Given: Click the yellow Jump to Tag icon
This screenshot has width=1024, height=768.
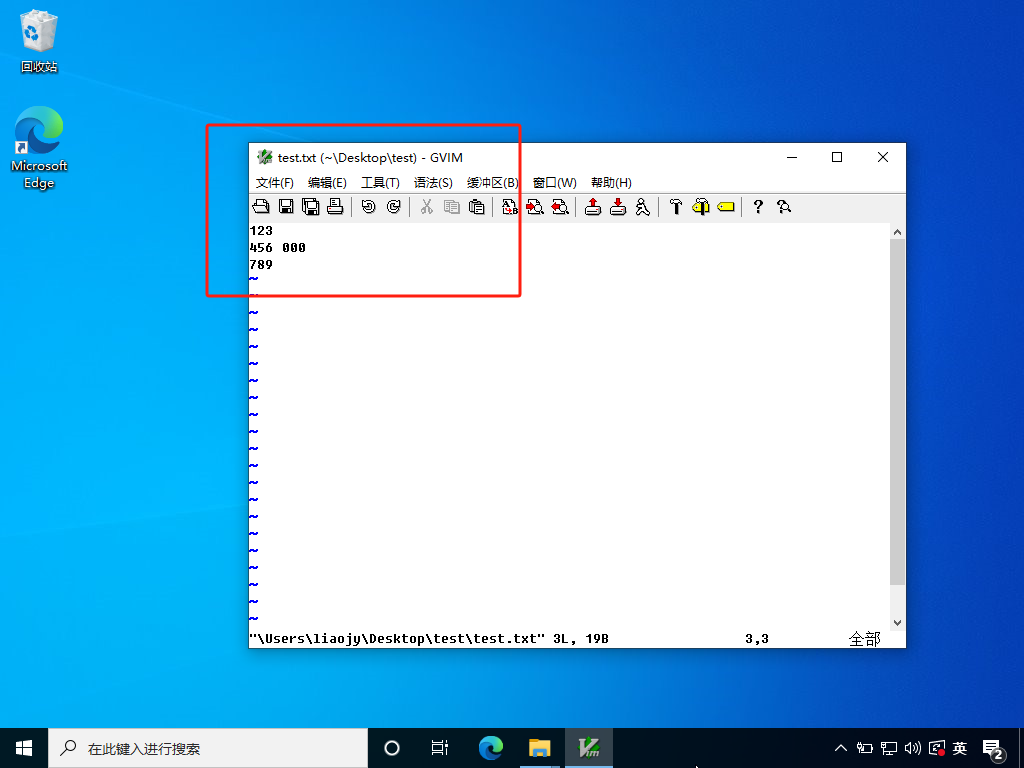Looking at the screenshot, I should (x=725, y=207).
